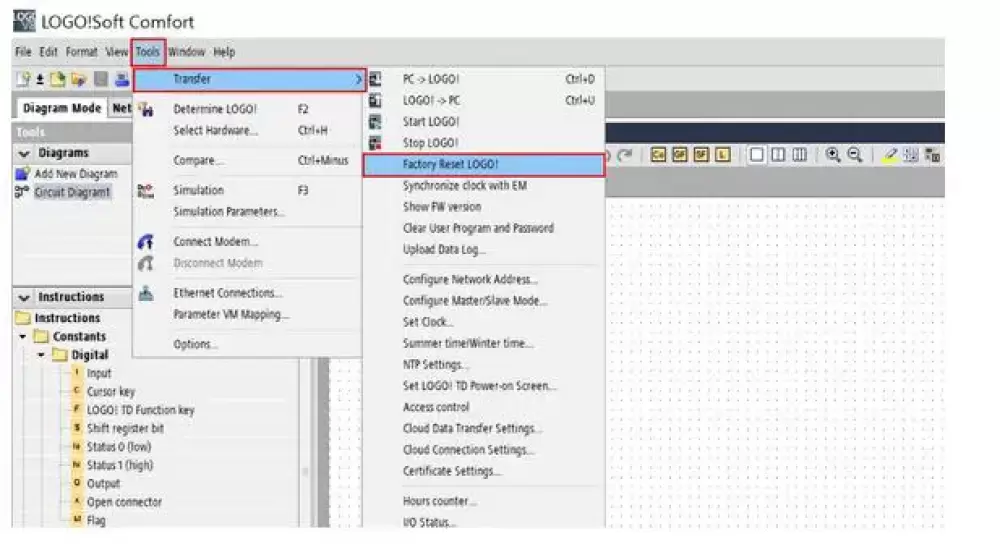Click the Determine LOGO! icon
This screenshot has height=555, width=1000.
[x=146, y=109]
